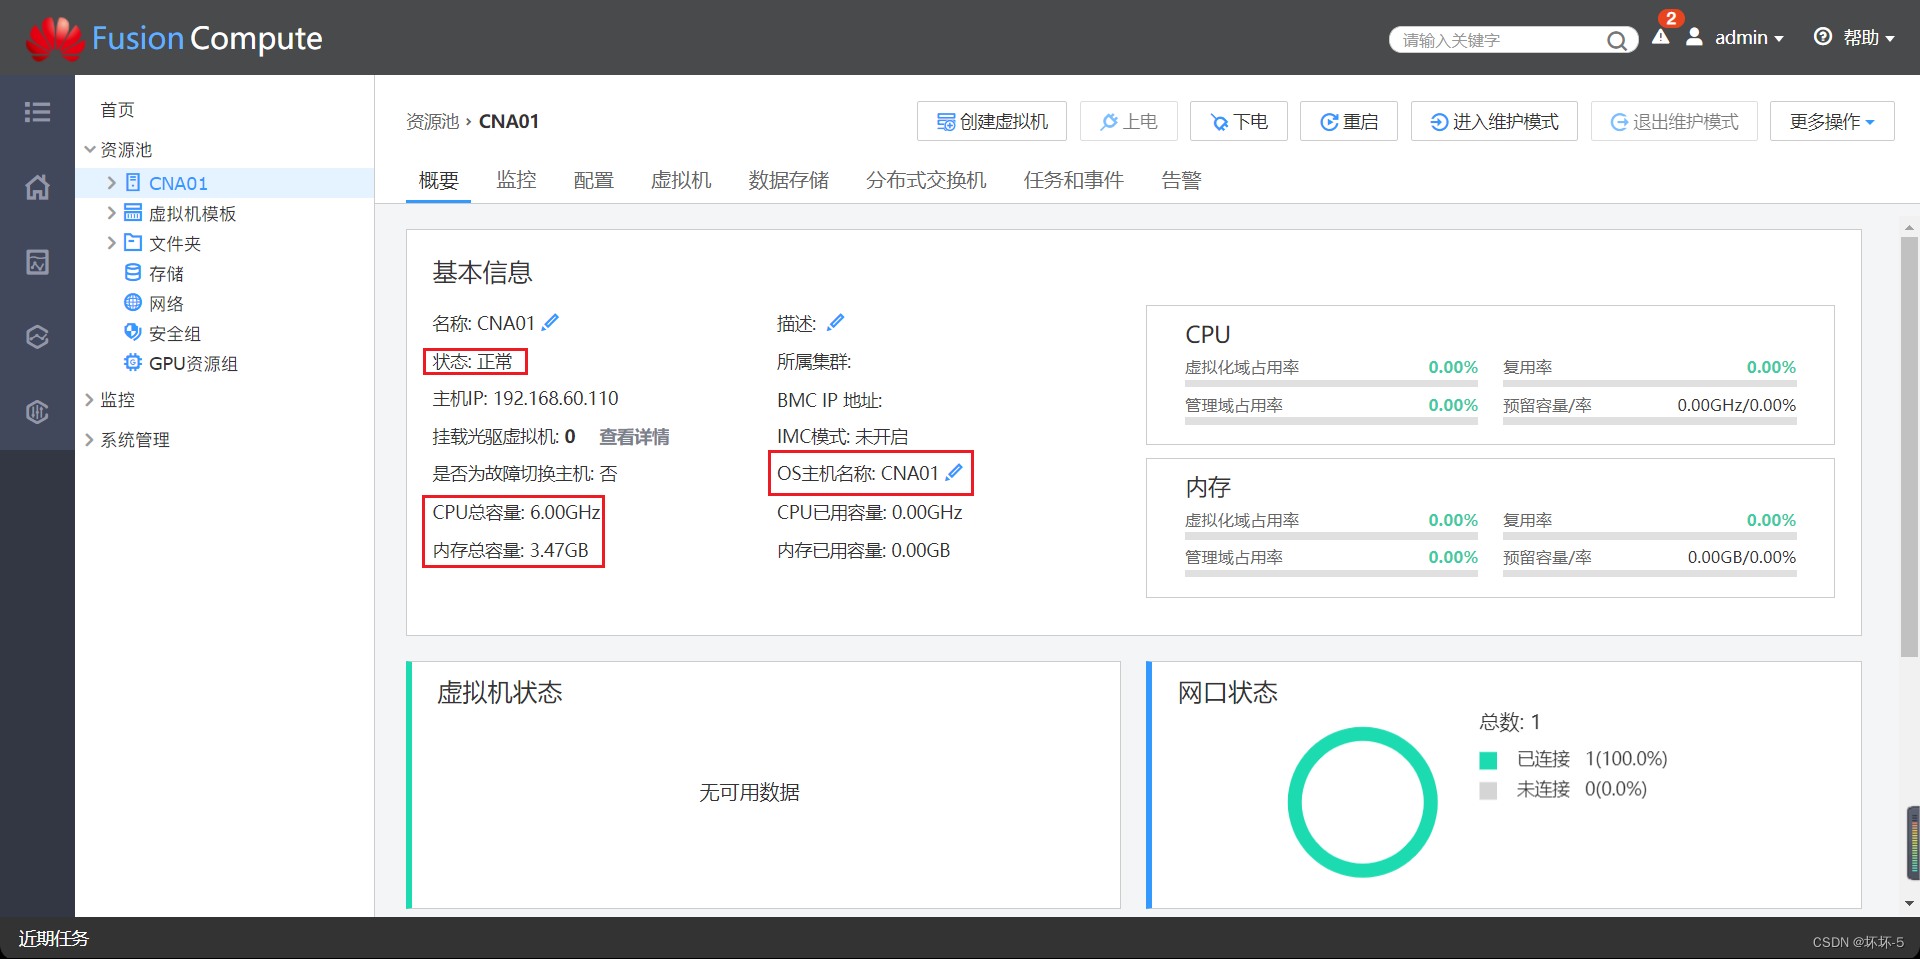
Task: Select 安全组 in the resource tree
Action: pos(175,333)
